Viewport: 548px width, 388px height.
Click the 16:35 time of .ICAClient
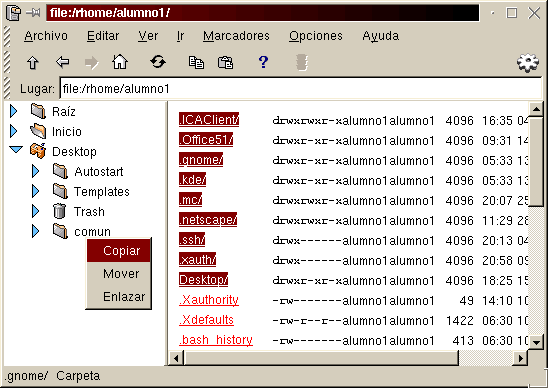[497, 121]
